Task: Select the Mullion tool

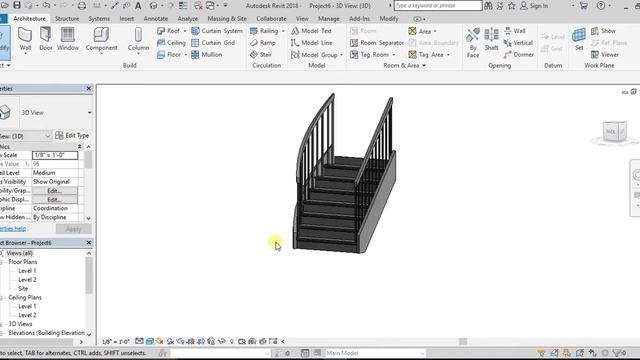Action: (207, 54)
